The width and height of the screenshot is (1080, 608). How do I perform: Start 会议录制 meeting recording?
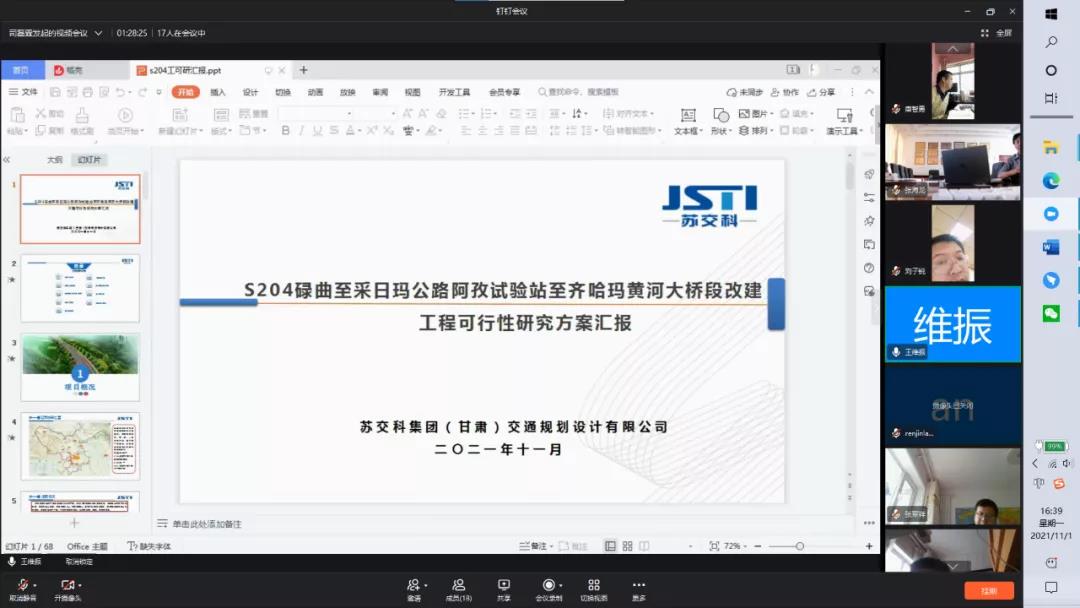click(548, 585)
